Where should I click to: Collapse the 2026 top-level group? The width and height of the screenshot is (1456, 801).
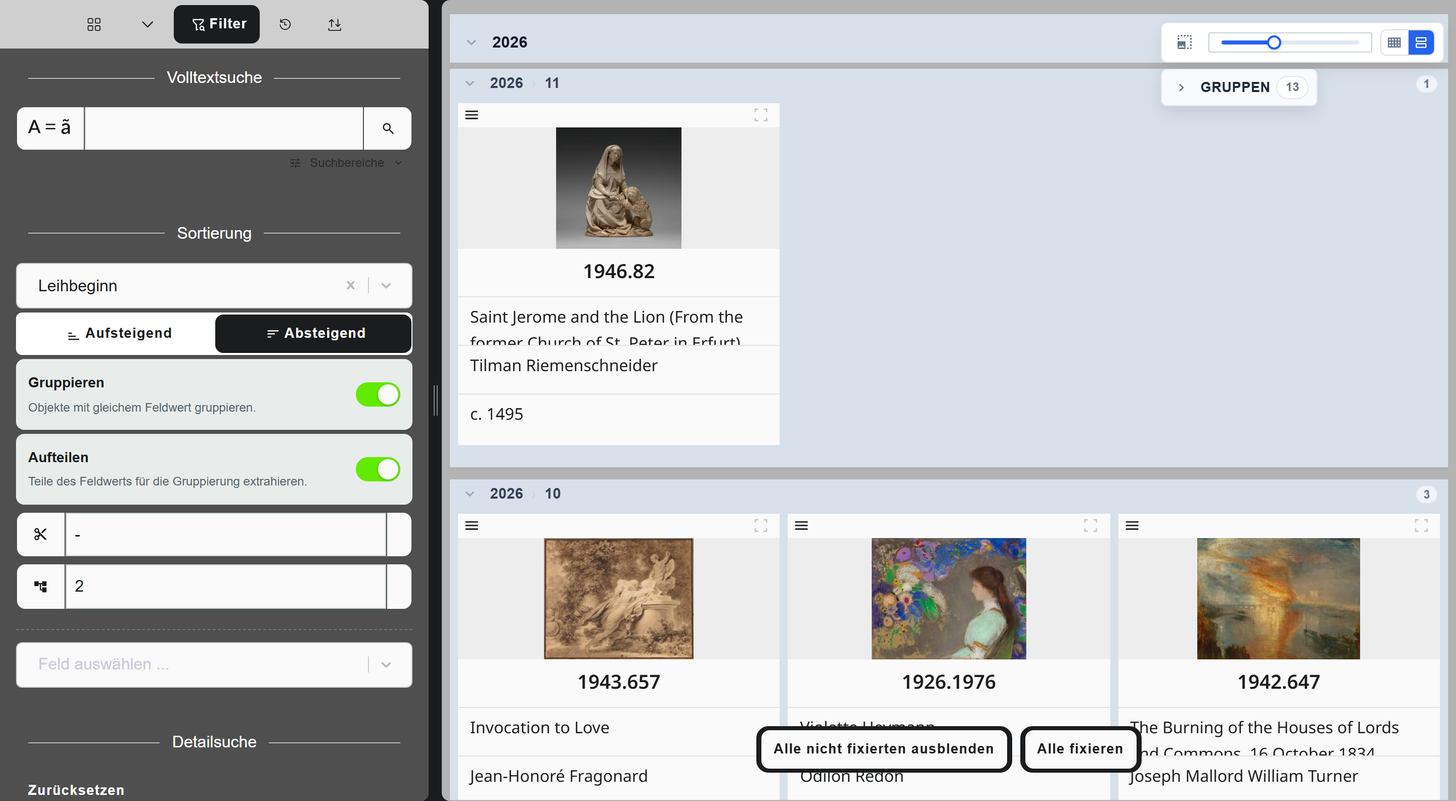pos(471,42)
